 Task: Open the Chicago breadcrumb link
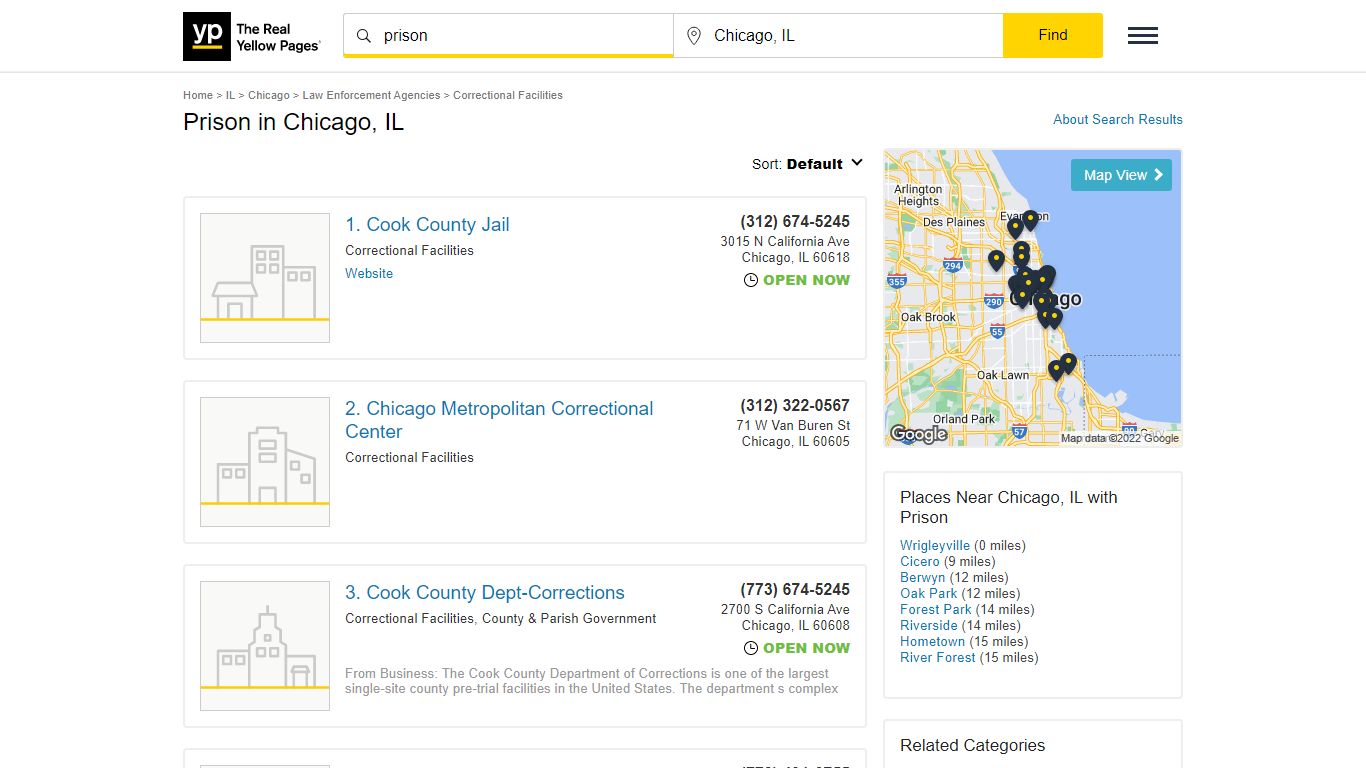269,95
